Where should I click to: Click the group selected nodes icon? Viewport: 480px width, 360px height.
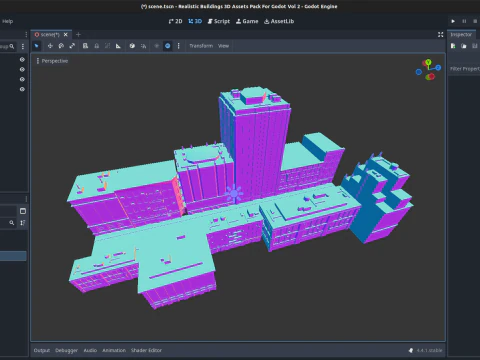pos(107,46)
